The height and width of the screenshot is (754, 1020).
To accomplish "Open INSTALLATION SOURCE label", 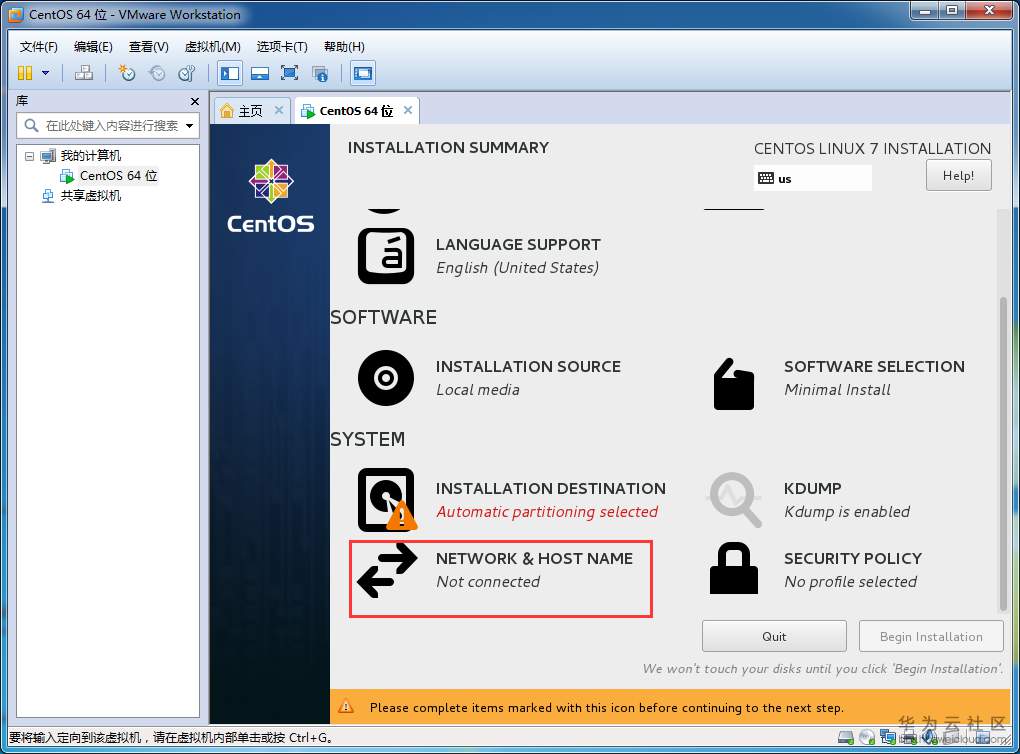I will [528, 366].
